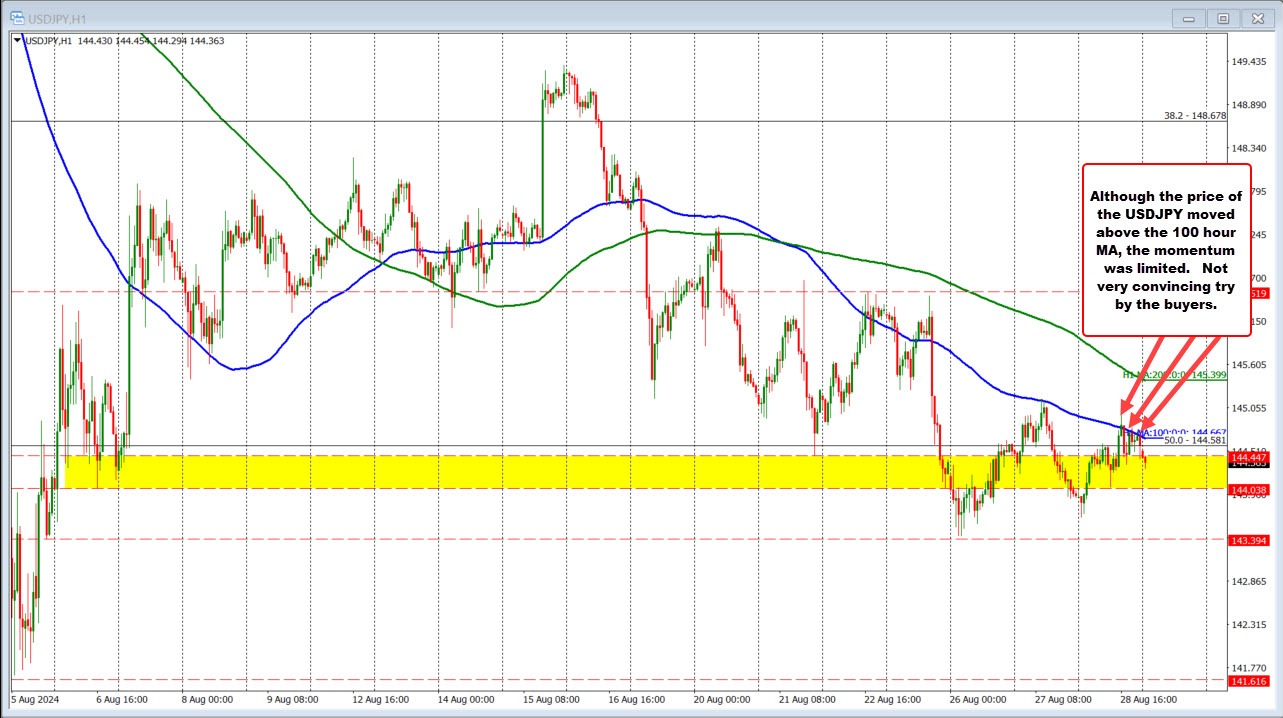The width and height of the screenshot is (1283, 718).
Task: Open the OHLC dropdown arrow beside USDJPY,H1
Action: [x=15, y=41]
